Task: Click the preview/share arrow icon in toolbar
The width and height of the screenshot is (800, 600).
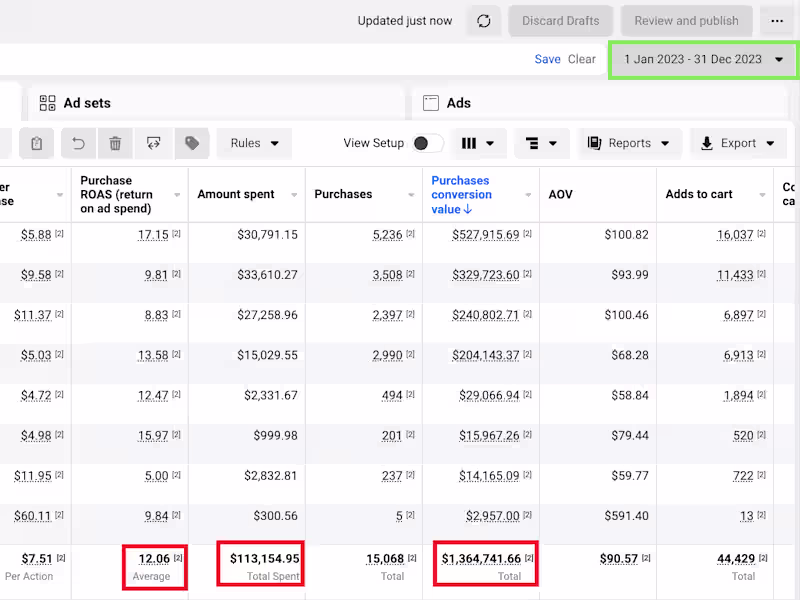Action: 153,143
